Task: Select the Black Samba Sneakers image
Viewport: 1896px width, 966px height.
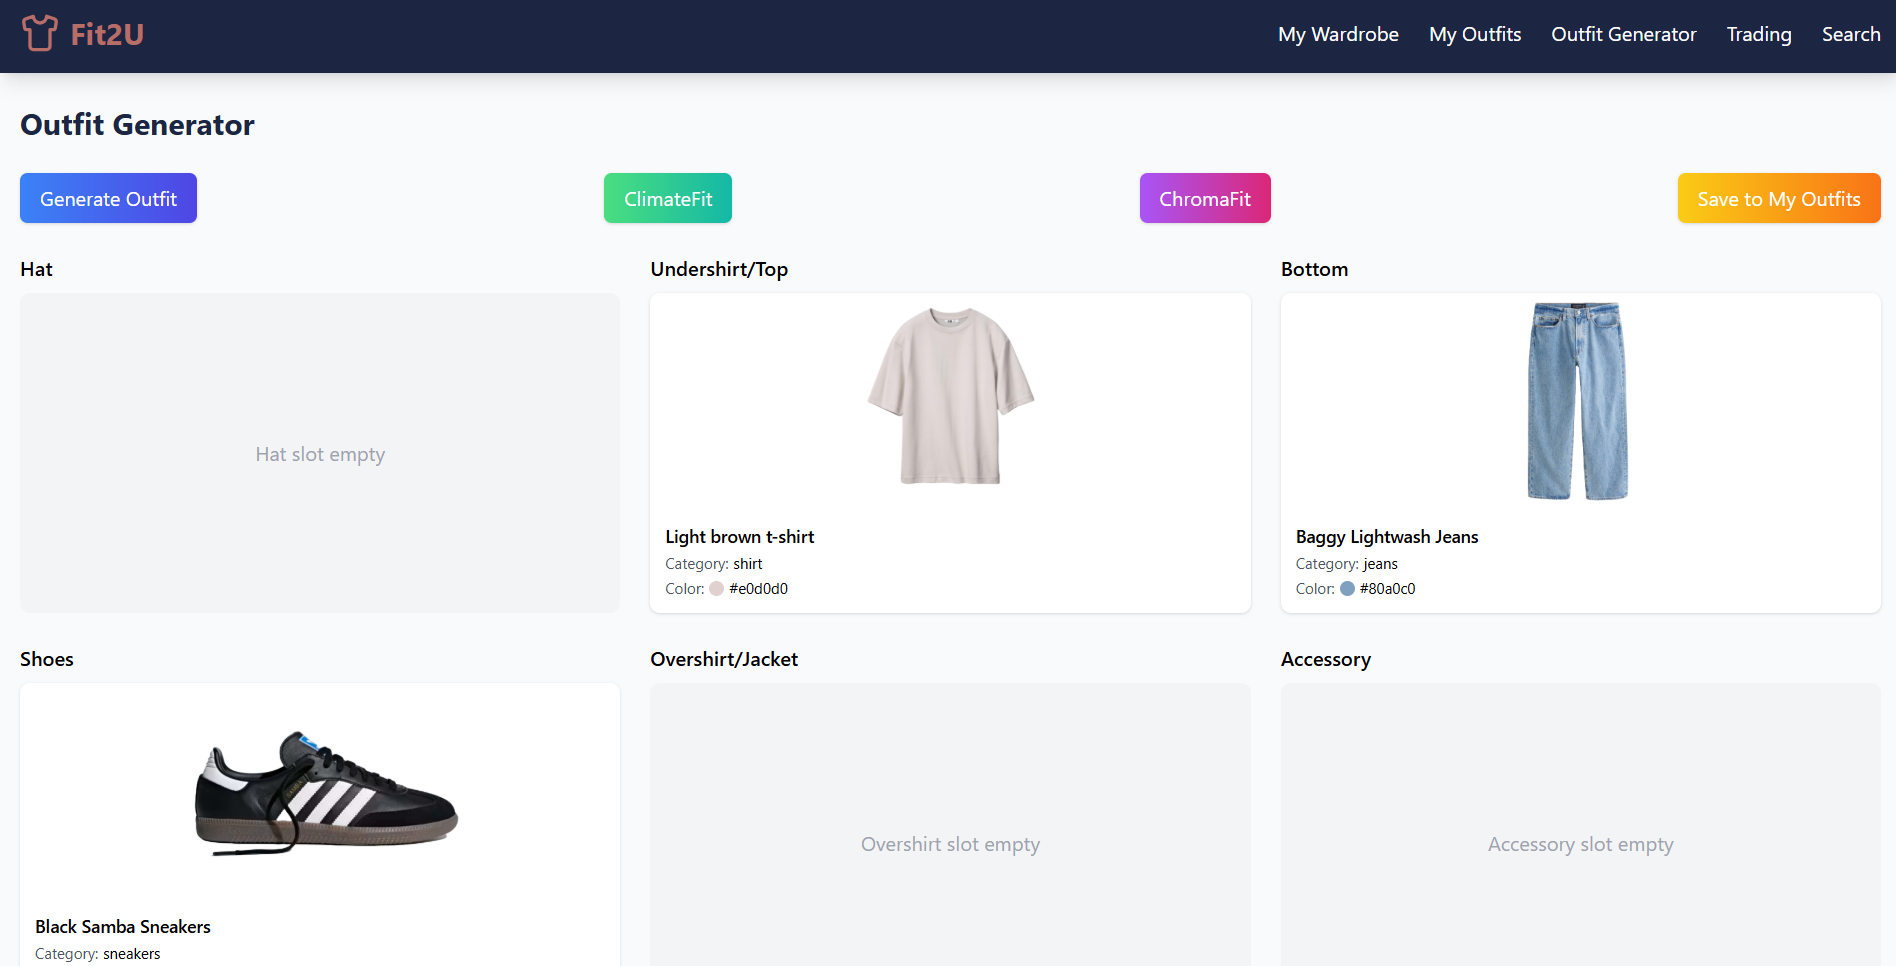Action: (x=326, y=792)
